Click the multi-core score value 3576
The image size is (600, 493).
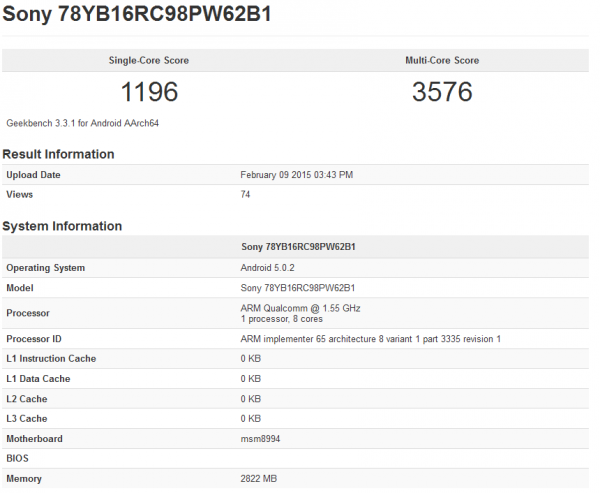442,92
